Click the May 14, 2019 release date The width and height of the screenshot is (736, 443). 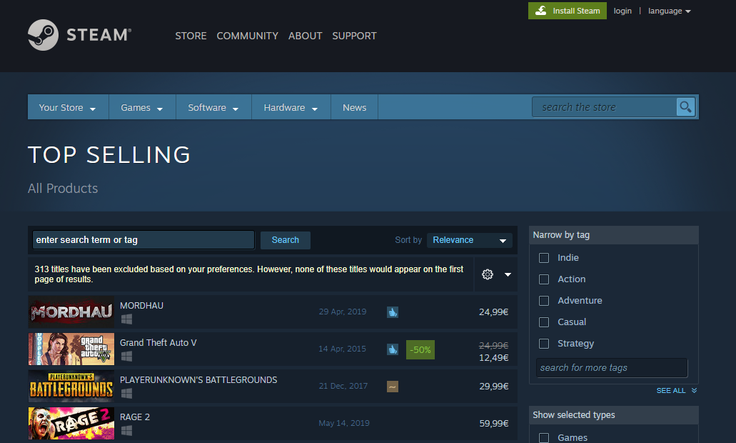(344, 423)
